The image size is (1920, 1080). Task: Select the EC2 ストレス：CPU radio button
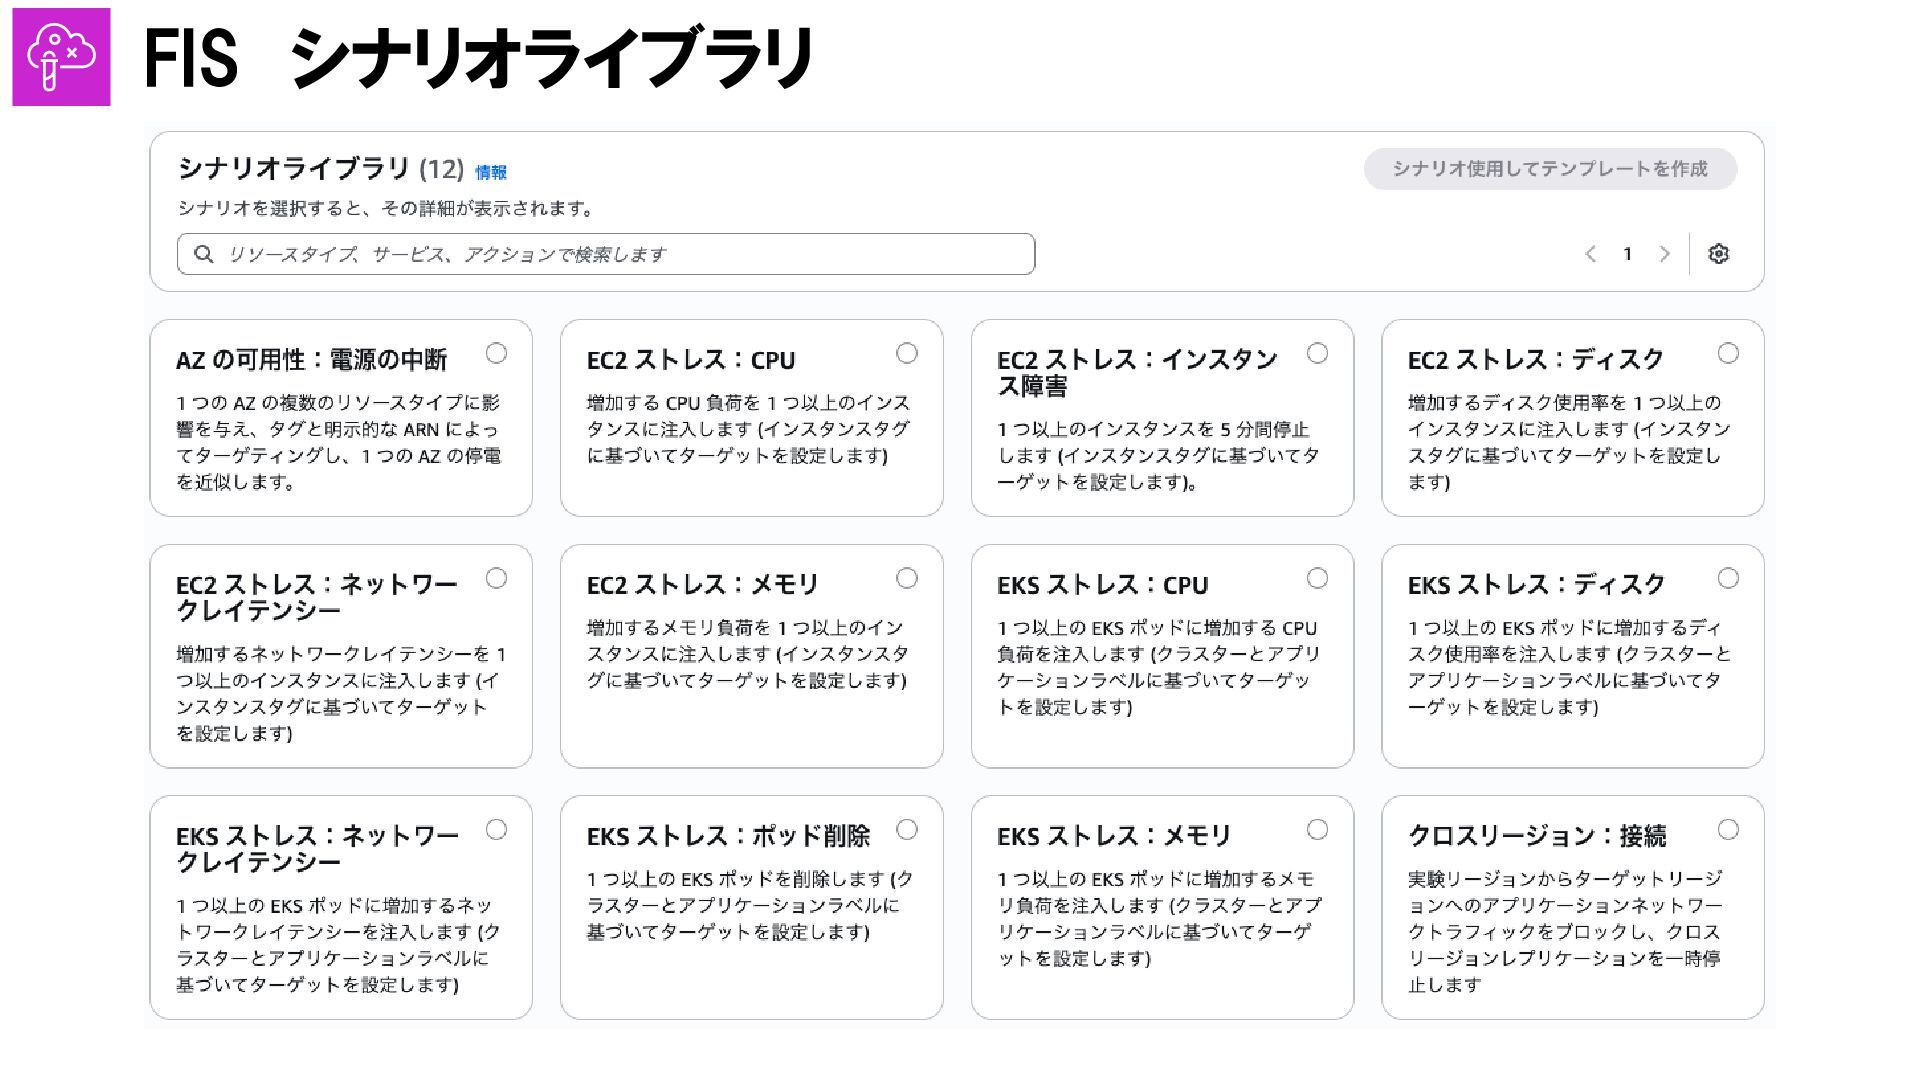[907, 353]
